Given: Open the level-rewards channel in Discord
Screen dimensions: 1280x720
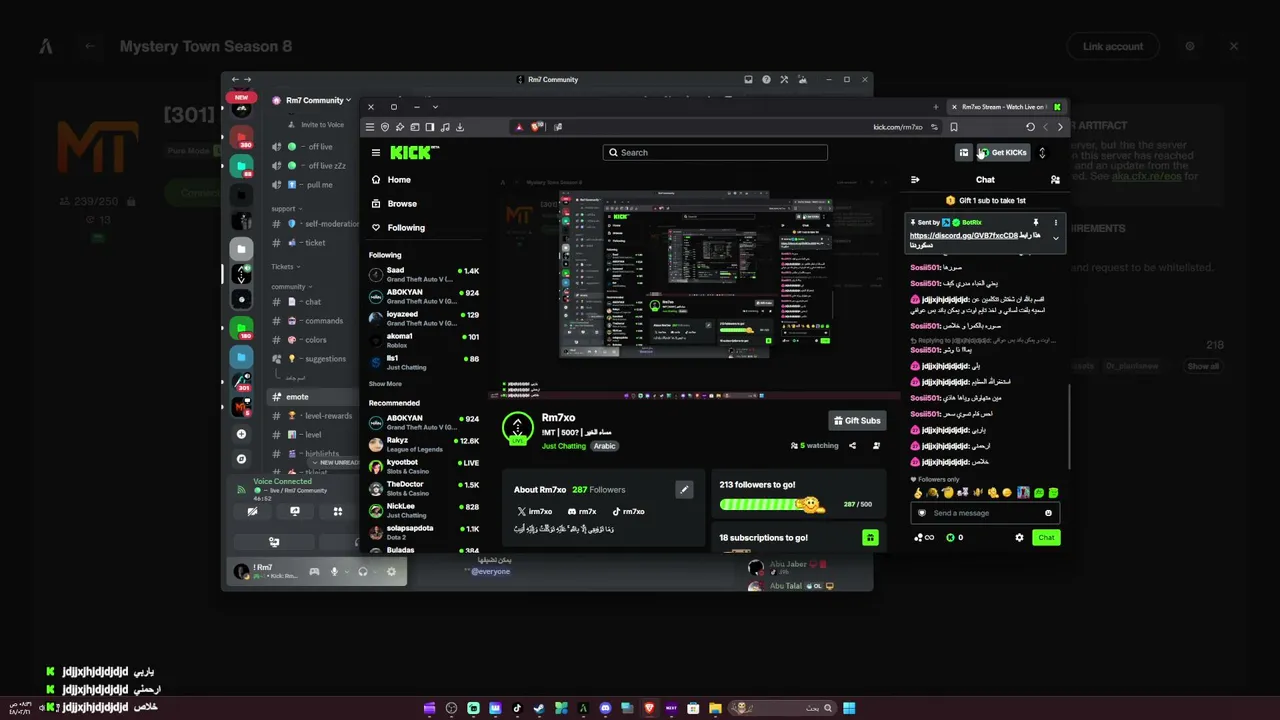Looking at the screenshot, I should tap(312, 416).
